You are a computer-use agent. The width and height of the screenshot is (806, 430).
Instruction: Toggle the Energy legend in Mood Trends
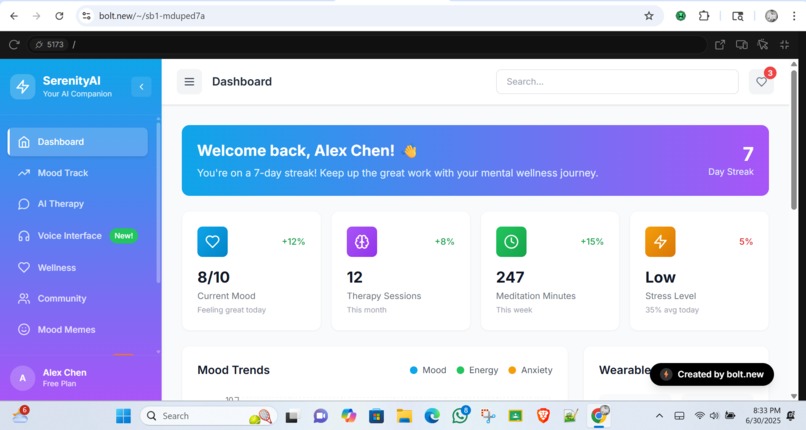coord(478,370)
